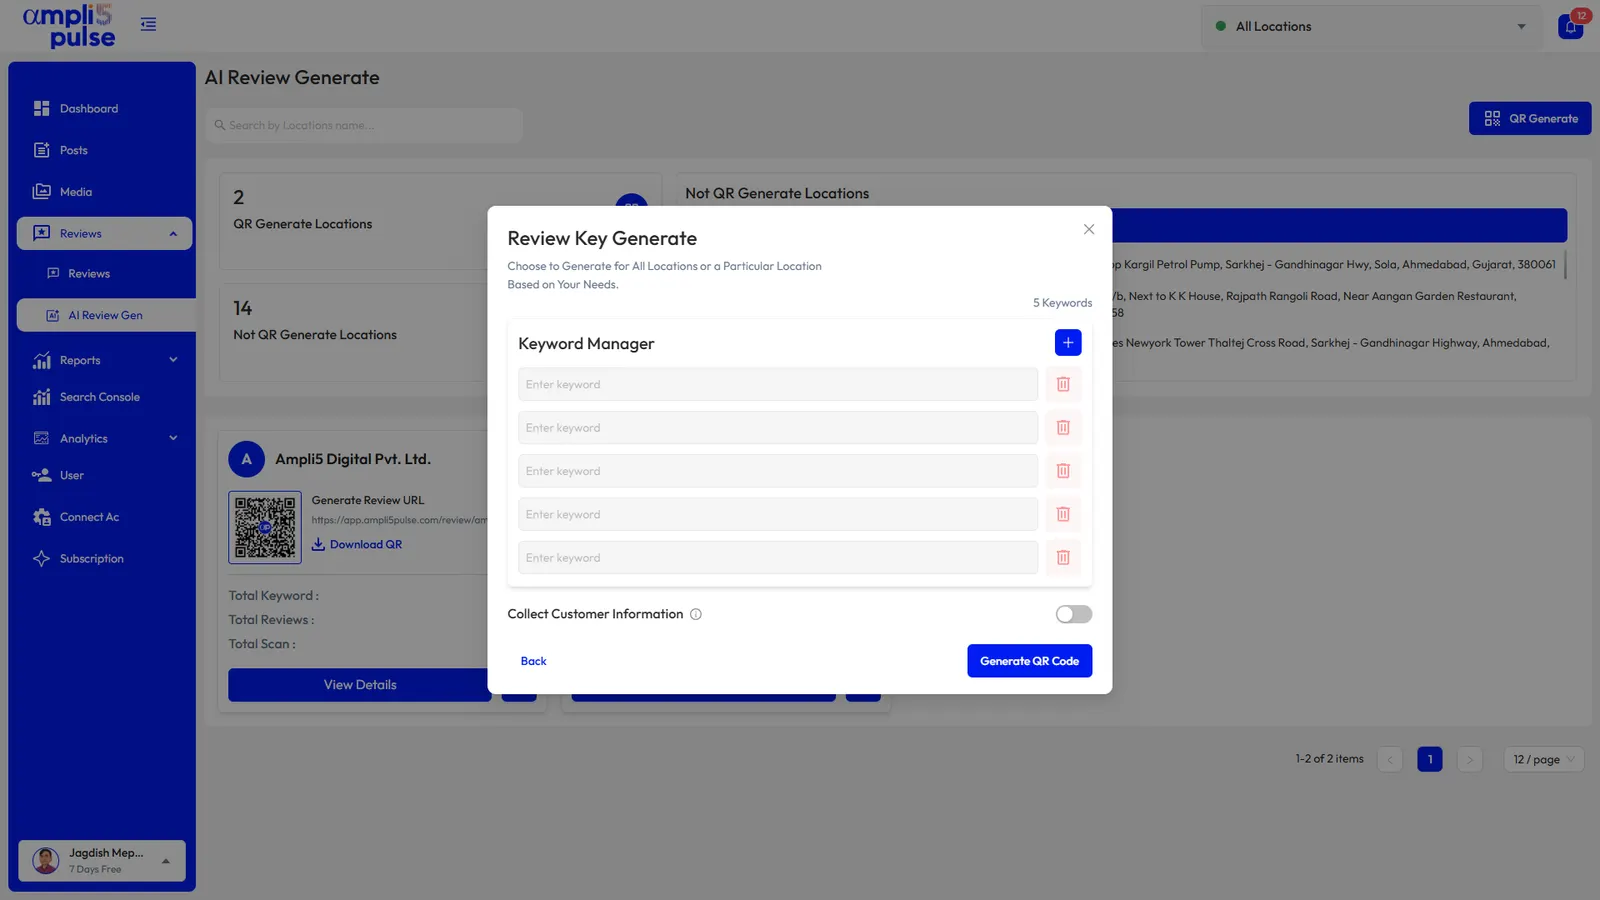Screen dimensions: 1600x900
Task: Select AI Review Gen submenu item
Action: pyautogui.click(x=106, y=315)
